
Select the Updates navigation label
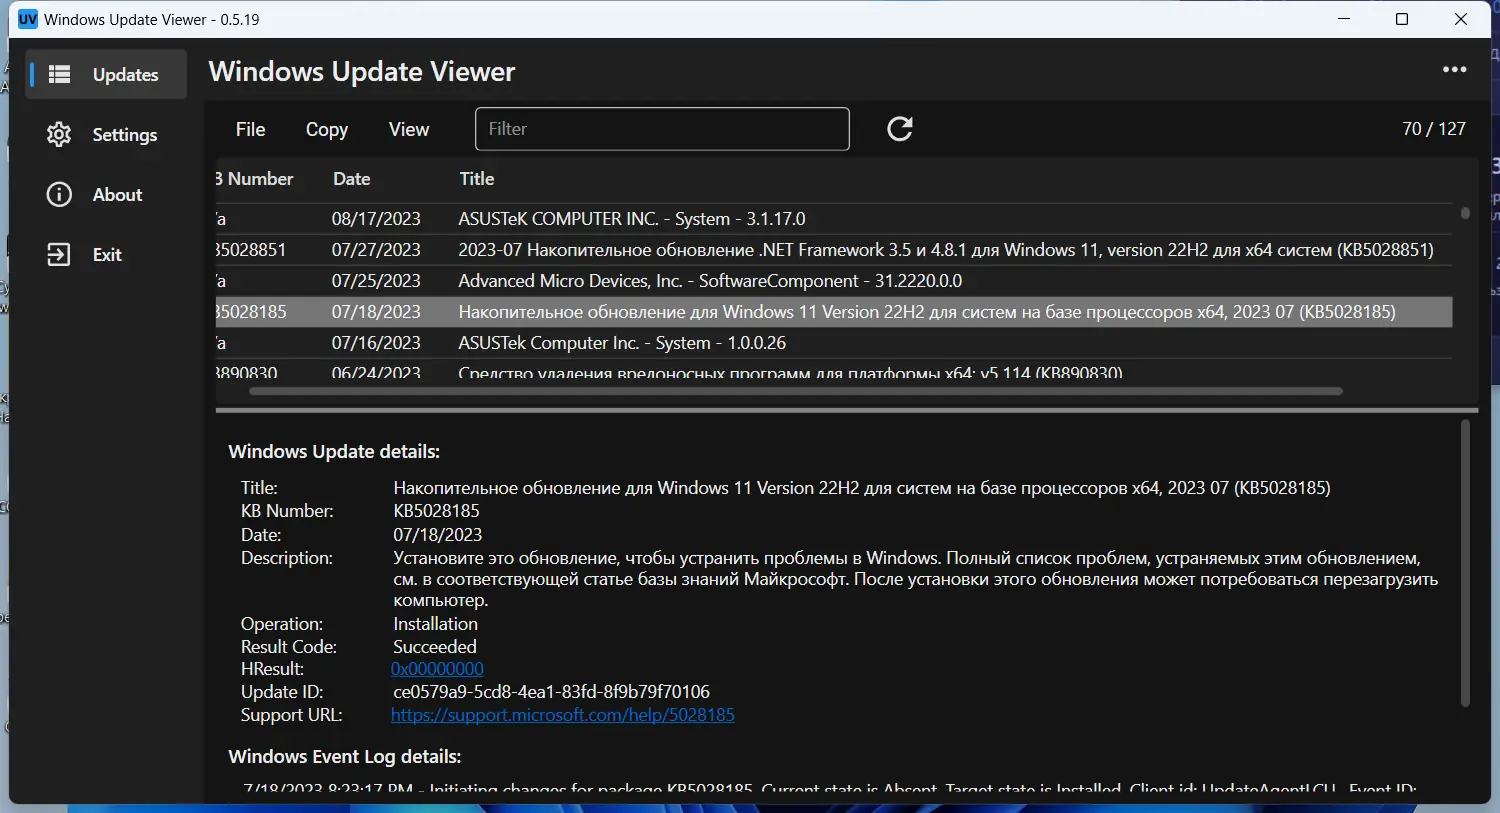[x=126, y=75]
